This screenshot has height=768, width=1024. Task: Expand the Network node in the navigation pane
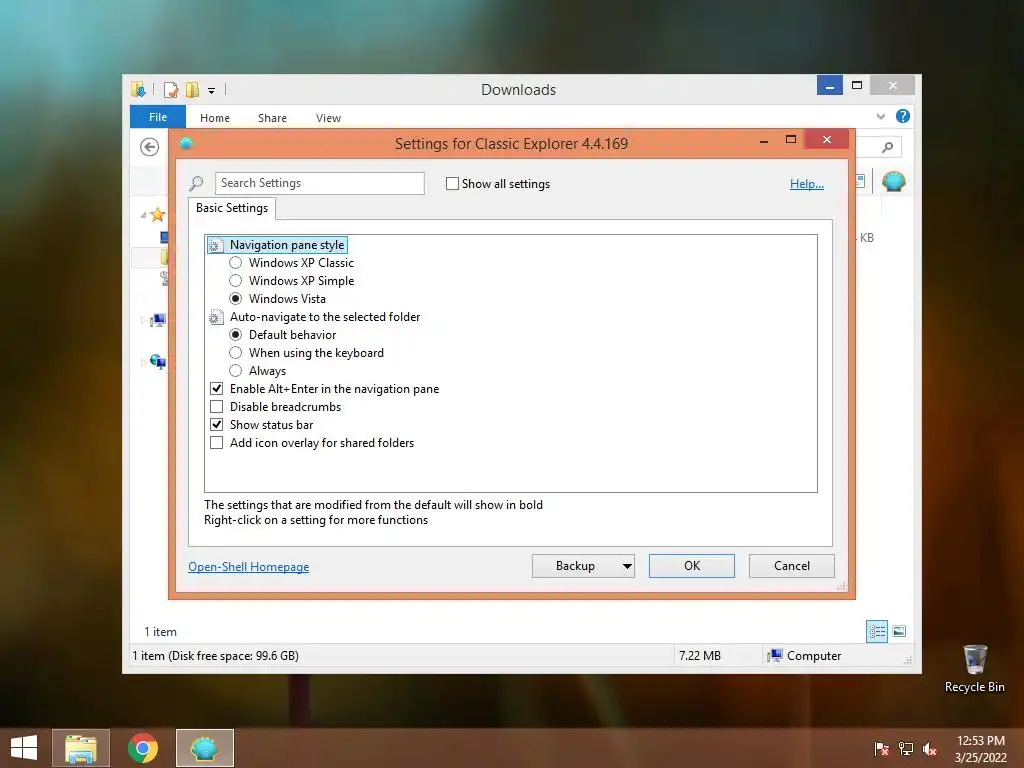click(143, 362)
